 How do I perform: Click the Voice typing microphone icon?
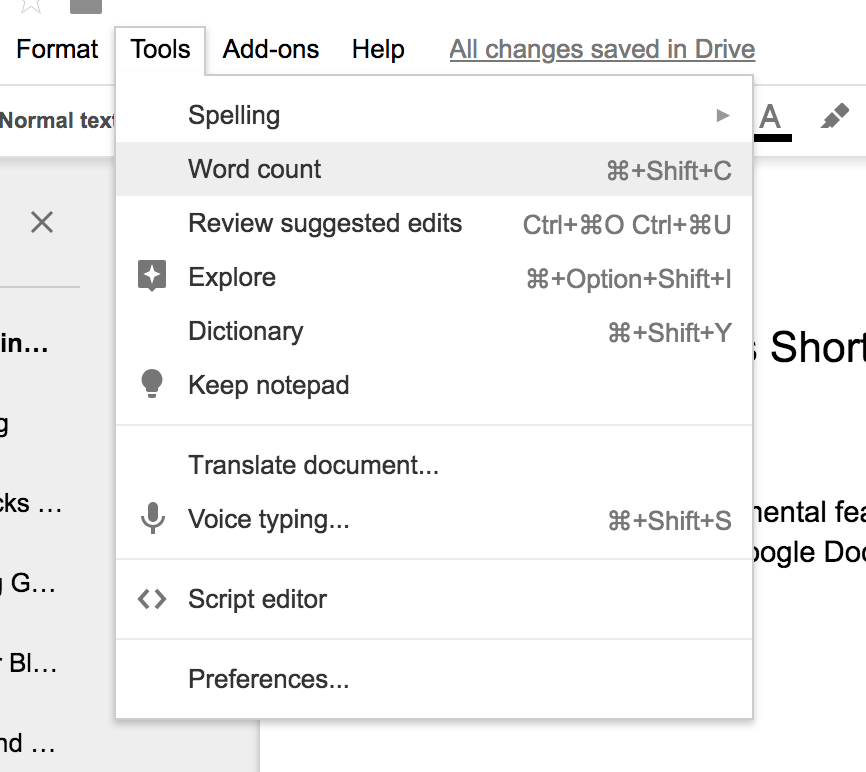[x=152, y=519]
